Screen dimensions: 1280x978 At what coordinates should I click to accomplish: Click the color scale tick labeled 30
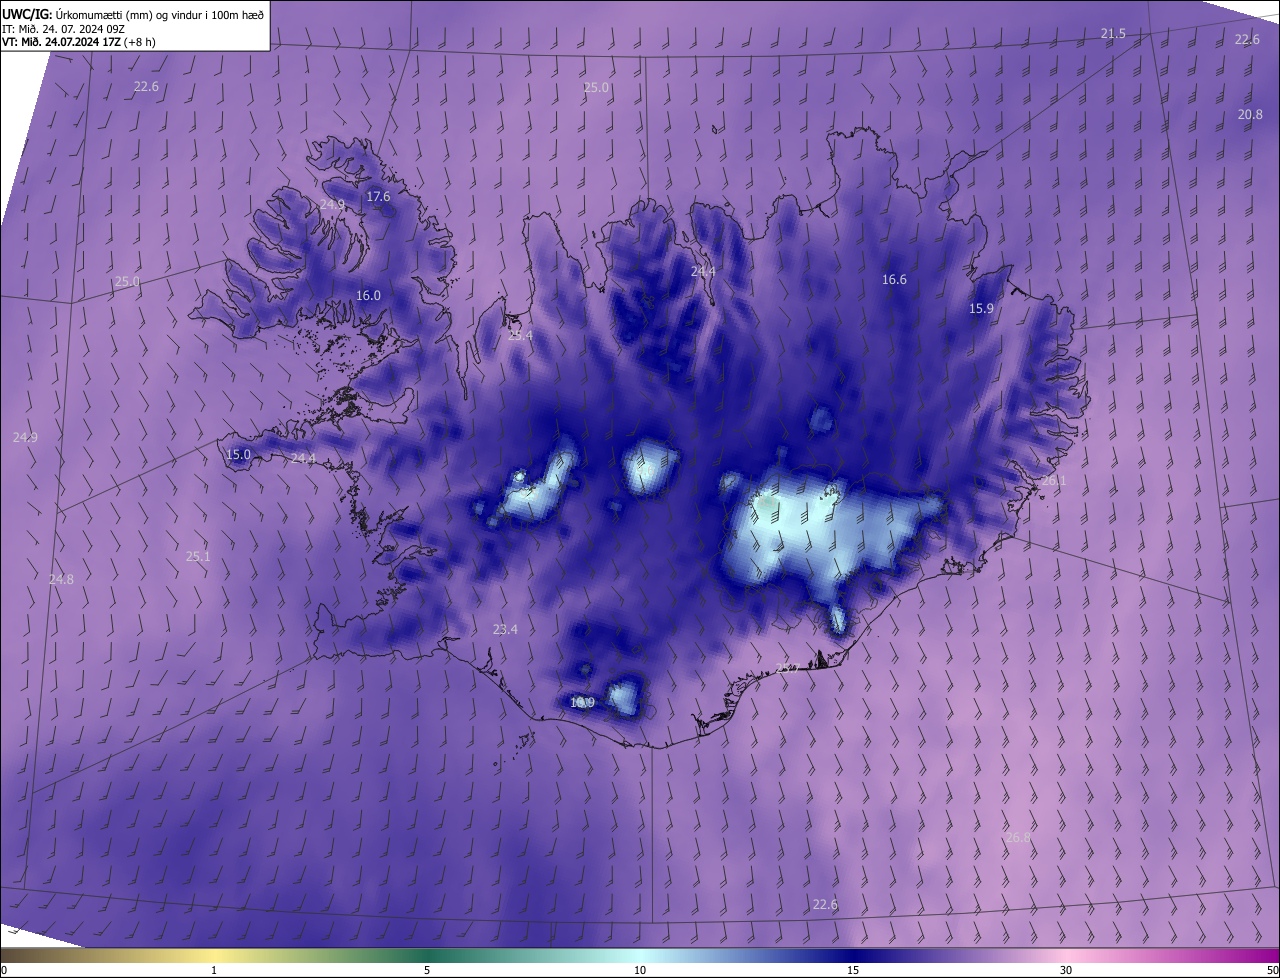[x=1066, y=970]
